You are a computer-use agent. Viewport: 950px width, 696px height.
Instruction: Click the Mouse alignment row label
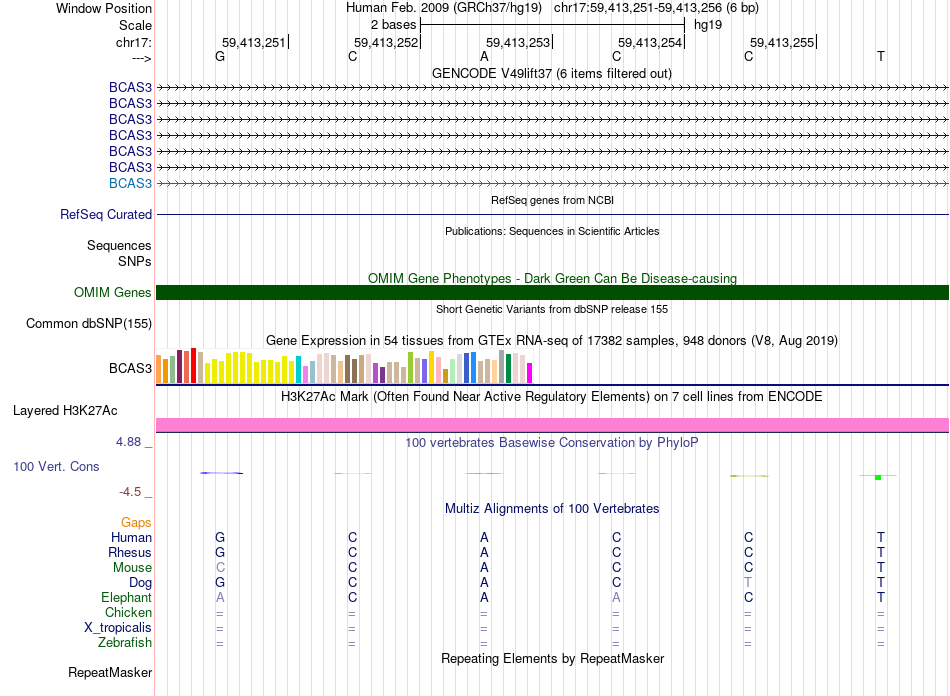[132, 568]
